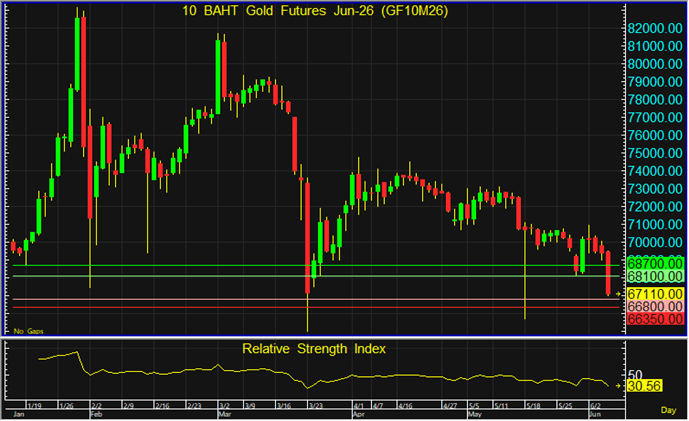Click the 5/25 date marker
Viewport: 689px width, 421px height.
(x=566, y=406)
